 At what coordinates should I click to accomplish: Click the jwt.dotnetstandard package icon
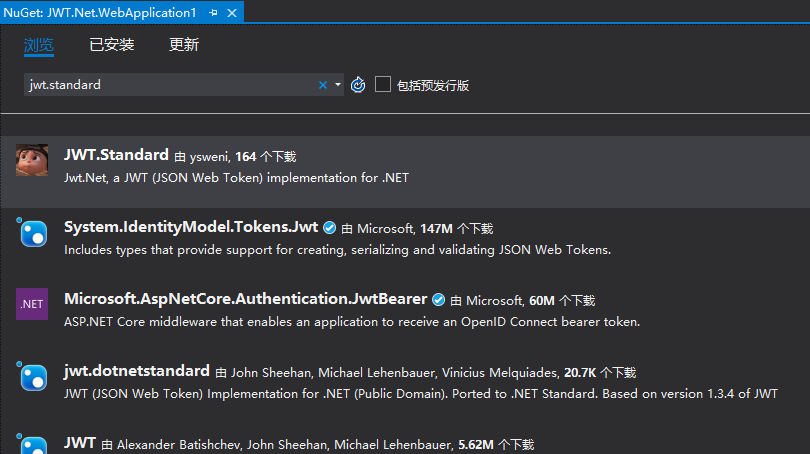pos(32,375)
